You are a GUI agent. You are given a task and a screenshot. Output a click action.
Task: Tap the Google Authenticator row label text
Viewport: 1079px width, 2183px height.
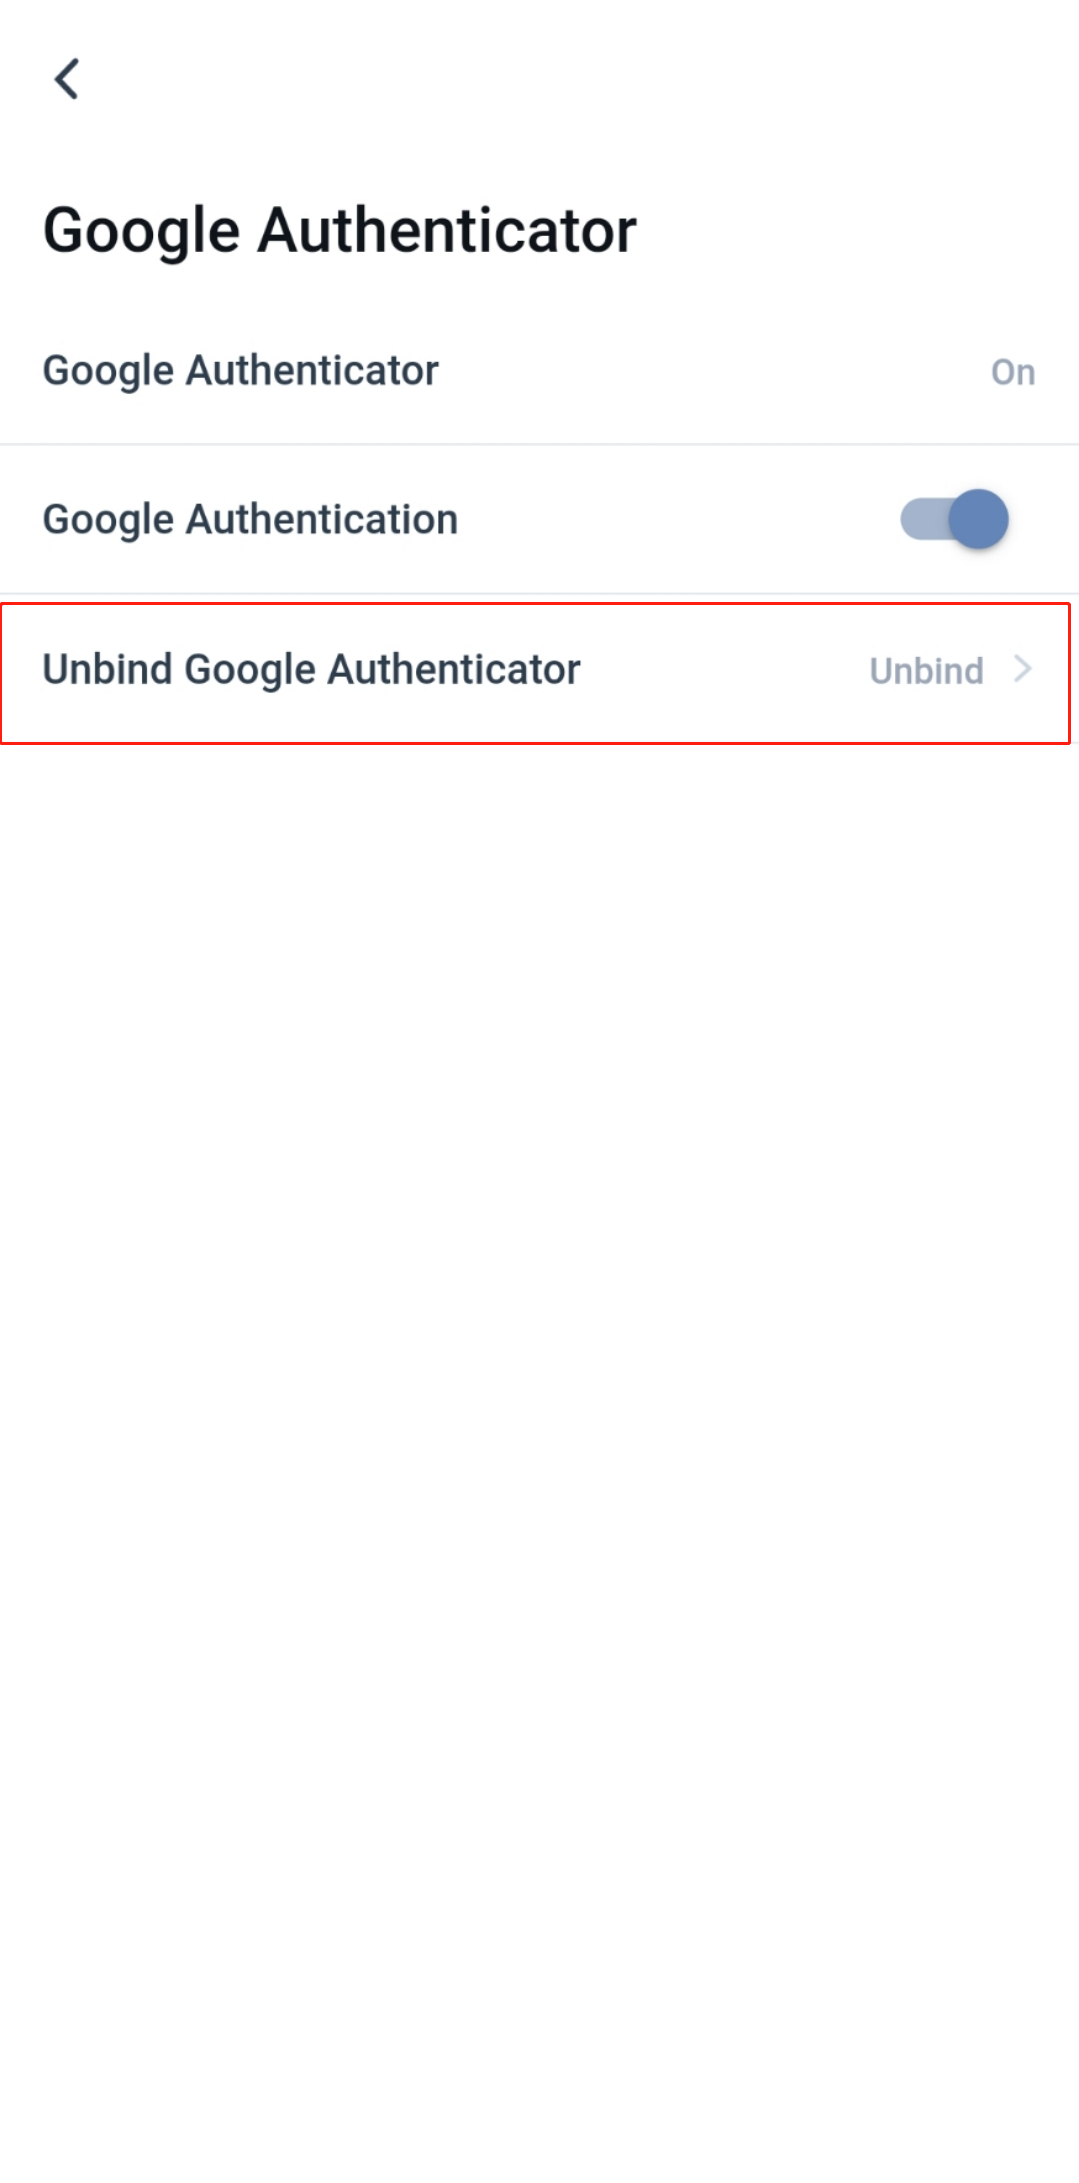(x=240, y=371)
